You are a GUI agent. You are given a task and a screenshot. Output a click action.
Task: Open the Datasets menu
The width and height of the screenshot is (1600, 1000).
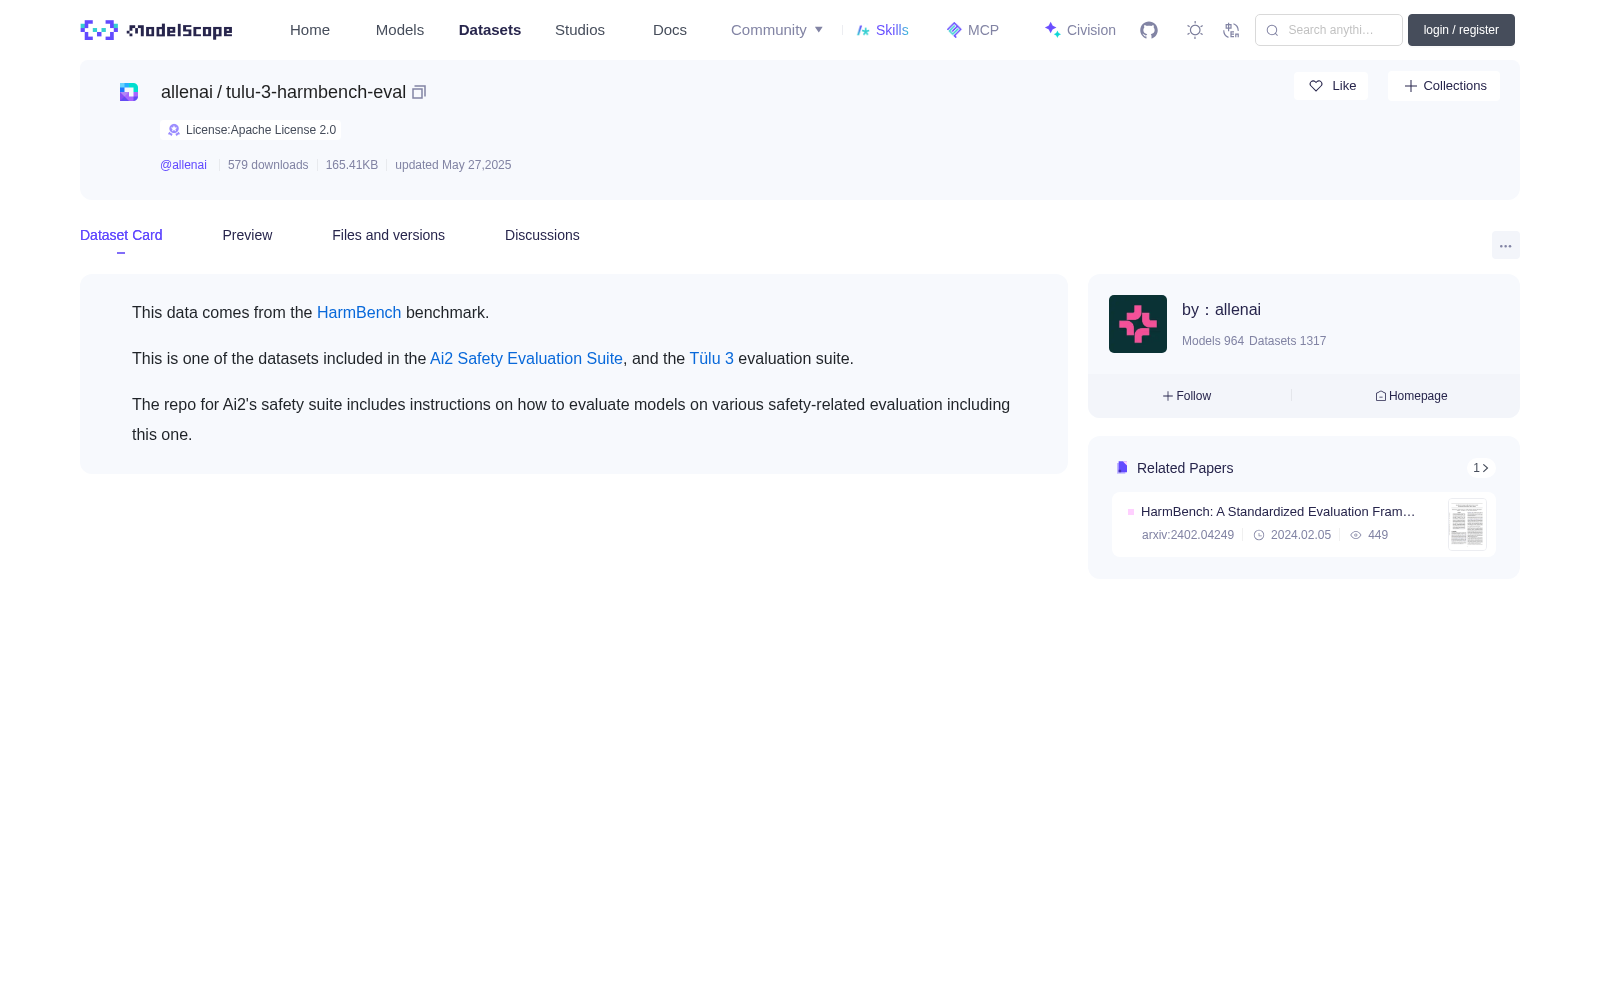click(x=490, y=30)
